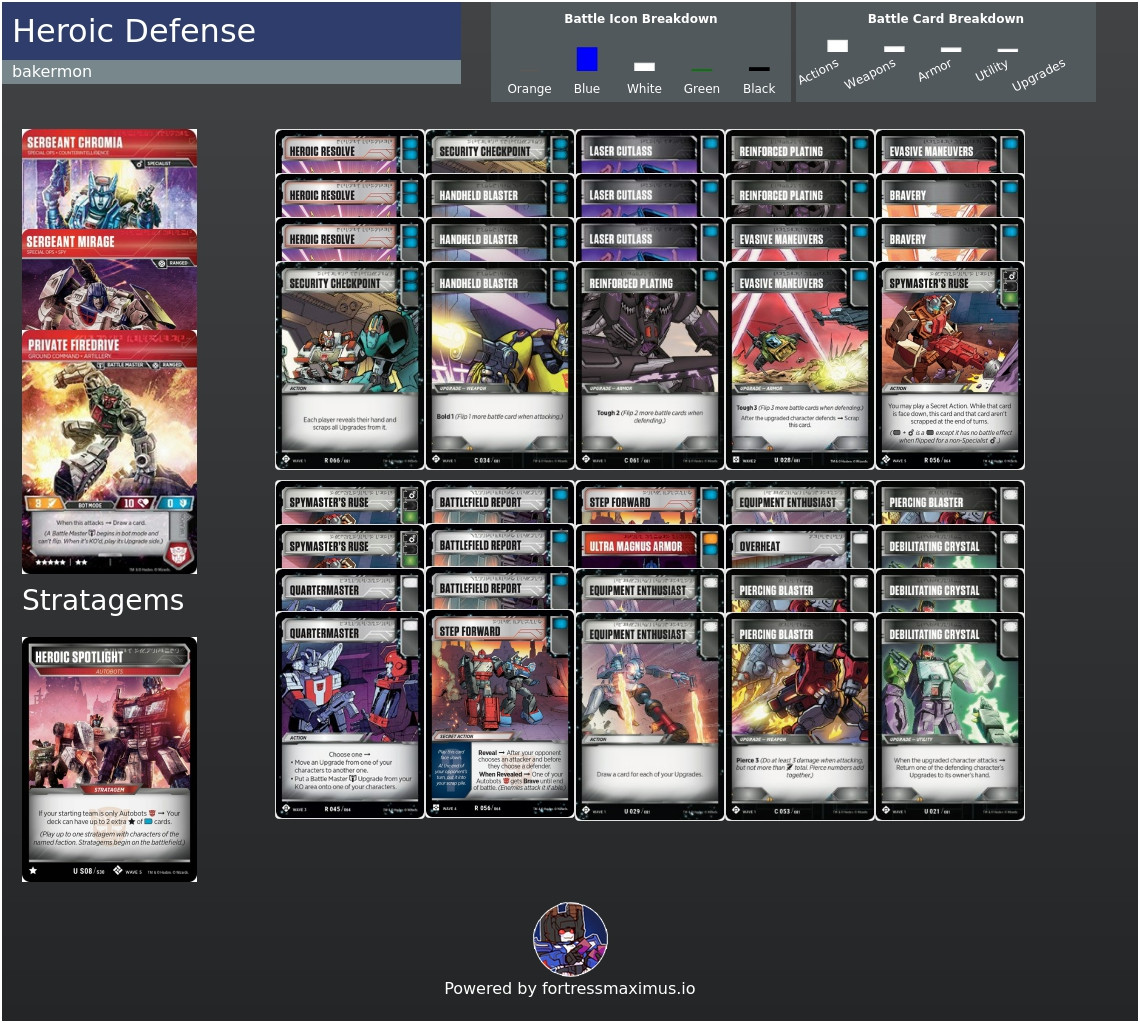Click the star rating on Private Firedrive card
This screenshot has height=1023, width=1140.
[x=61, y=562]
